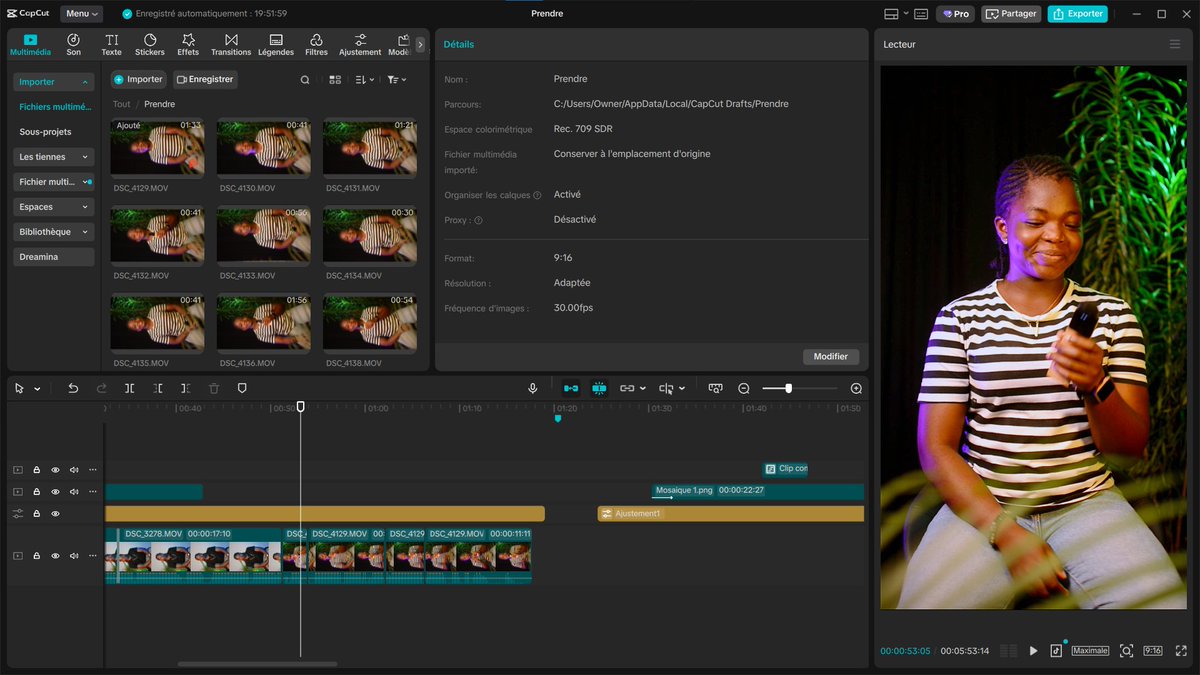Click the undo arrow icon
Viewport: 1200px width, 675px height.
(73, 388)
